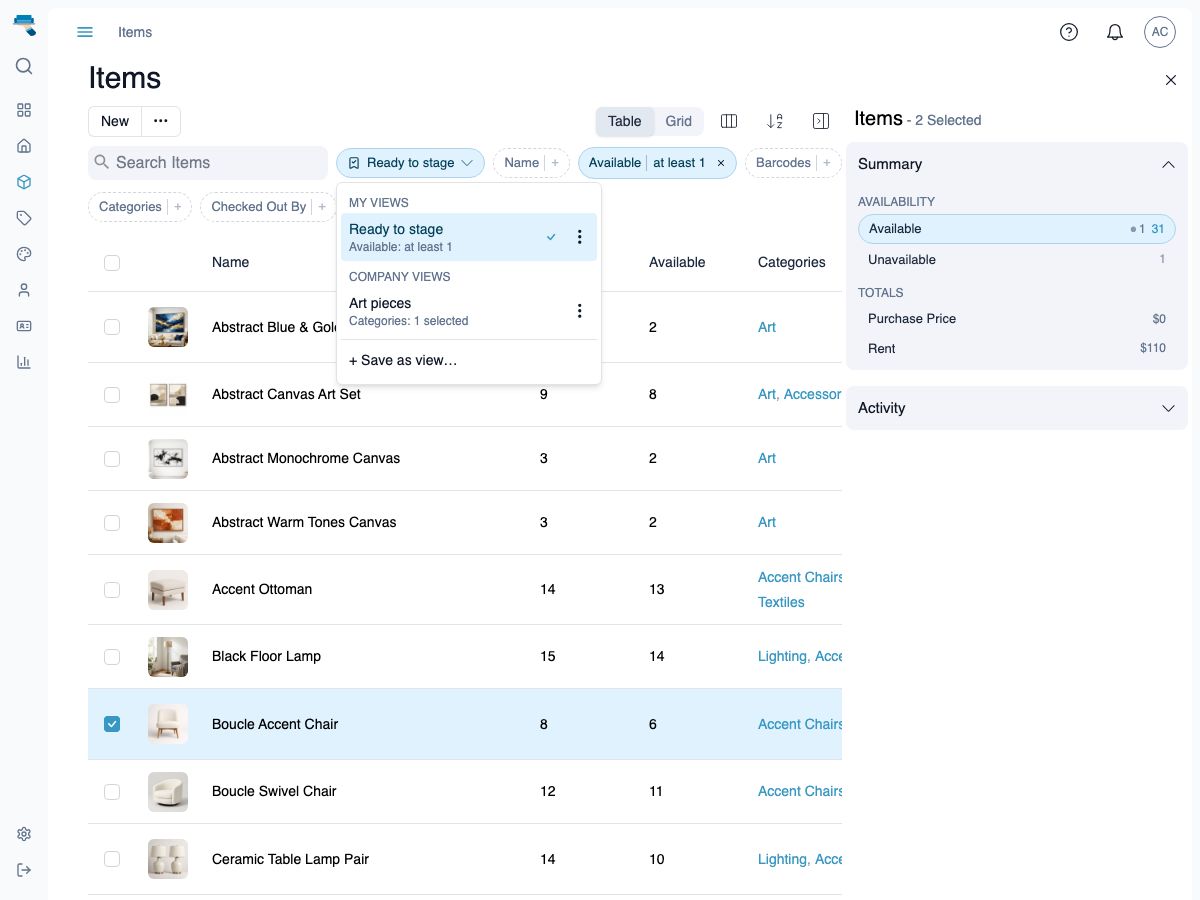This screenshot has height=900, width=1200.
Task: Check the Abstract Canvas Art Set row
Action: (x=112, y=394)
